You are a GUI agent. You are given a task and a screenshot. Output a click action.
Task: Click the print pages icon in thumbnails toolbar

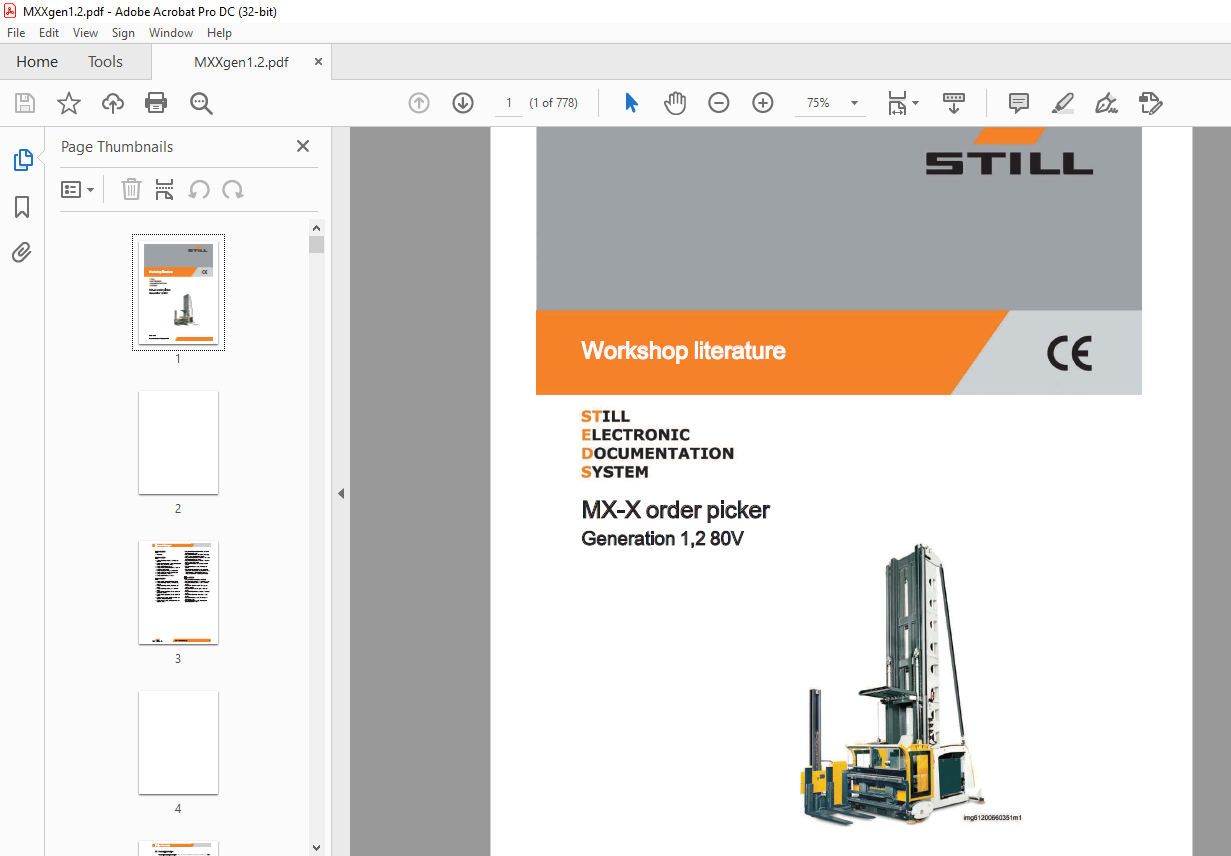tap(165, 189)
